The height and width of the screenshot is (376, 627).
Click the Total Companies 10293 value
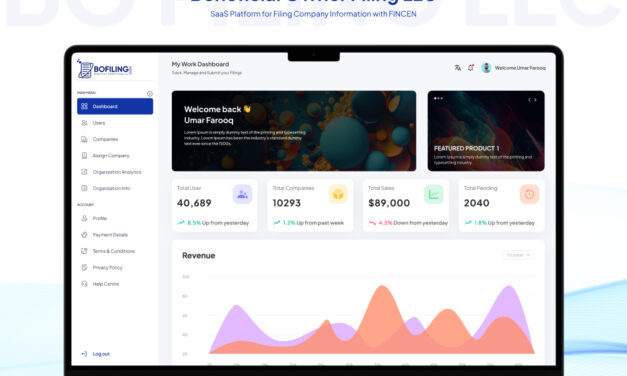tap(287, 203)
